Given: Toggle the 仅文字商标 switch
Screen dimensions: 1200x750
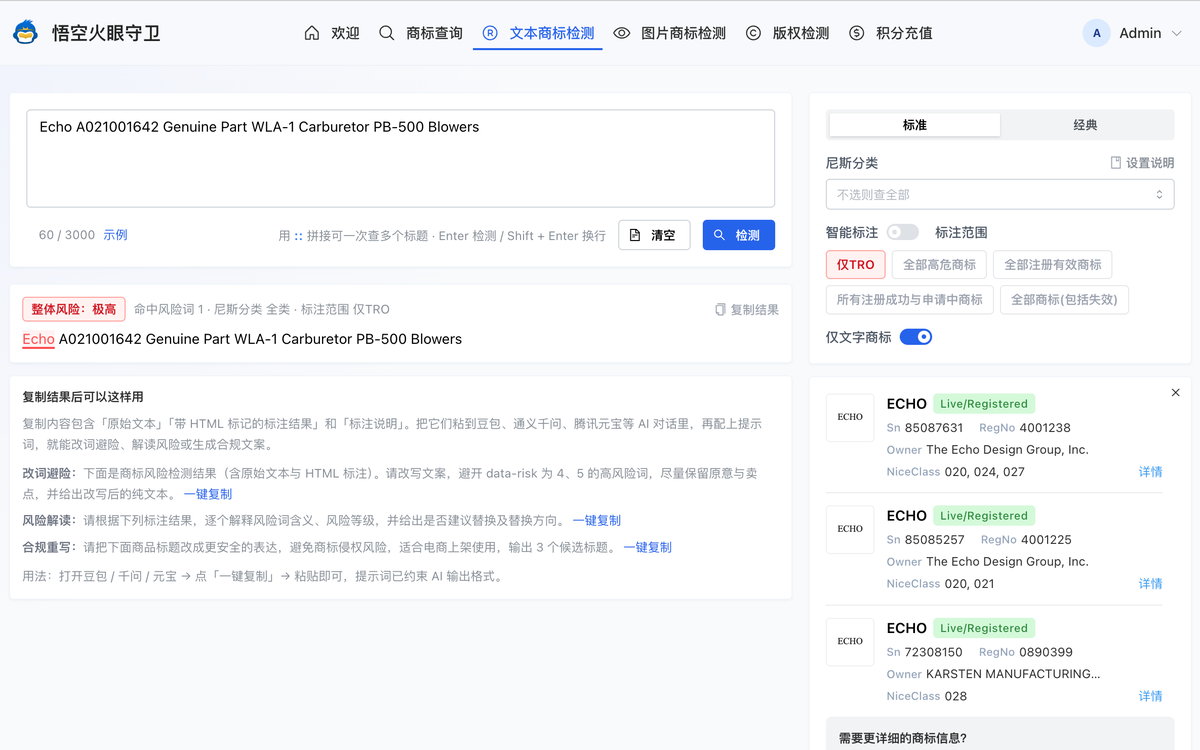Looking at the screenshot, I should 916,337.
